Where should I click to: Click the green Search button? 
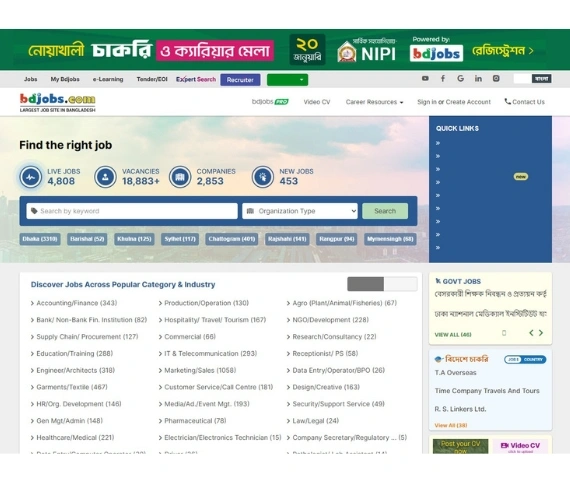point(385,211)
